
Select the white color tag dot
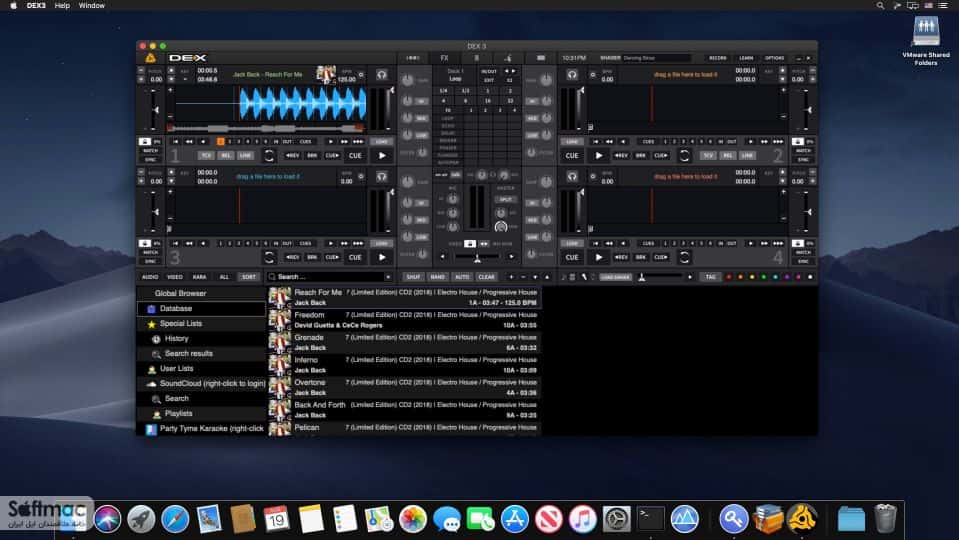[810, 277]
